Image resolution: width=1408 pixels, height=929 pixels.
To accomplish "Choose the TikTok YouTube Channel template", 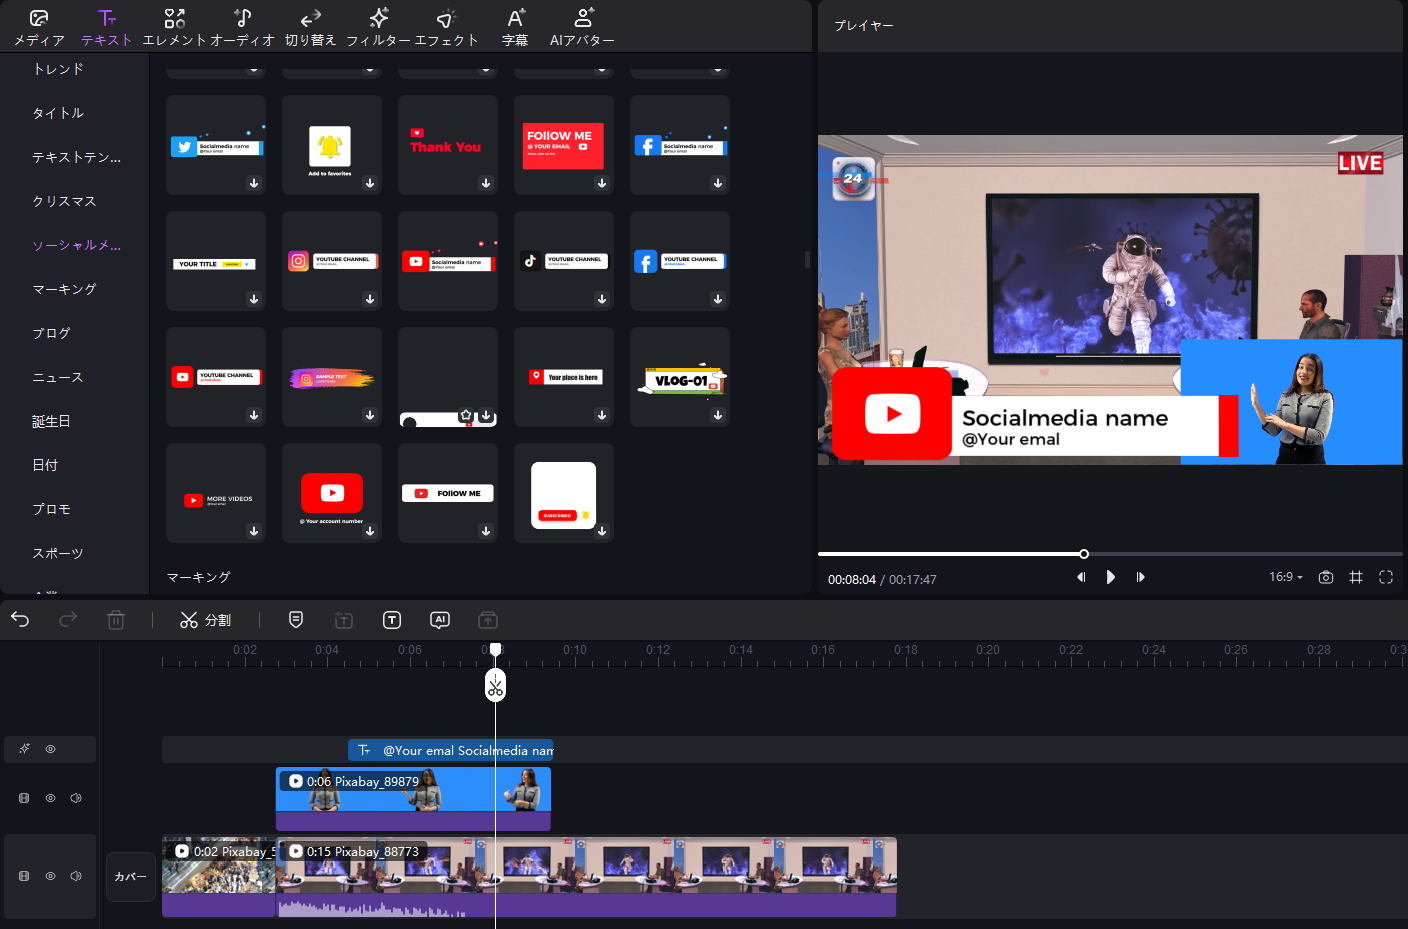I will click(x=564, y=261).
